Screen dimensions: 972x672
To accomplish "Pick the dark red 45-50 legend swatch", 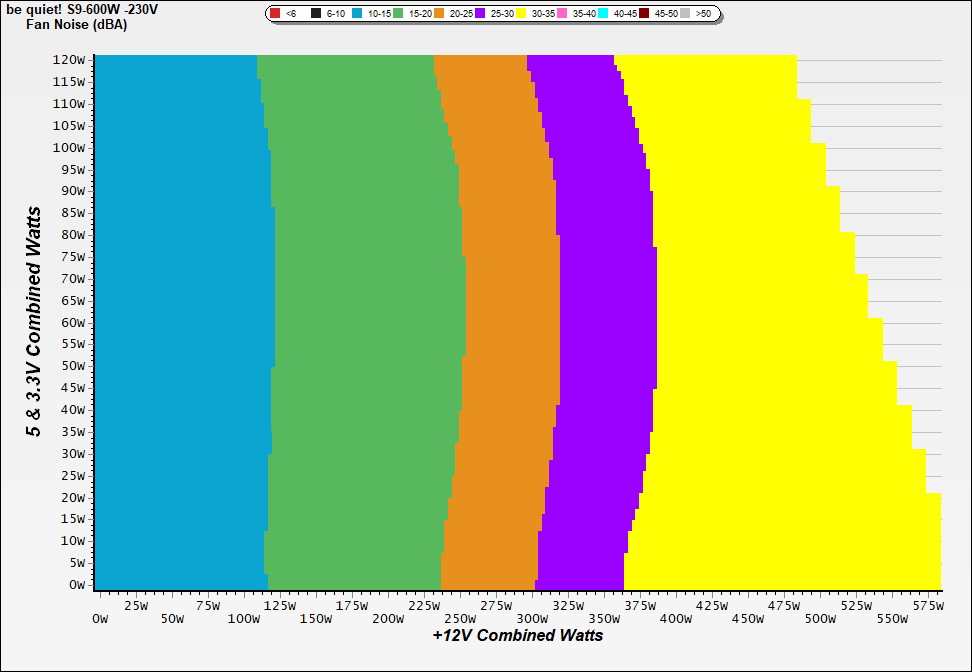I will pos(644,14).
